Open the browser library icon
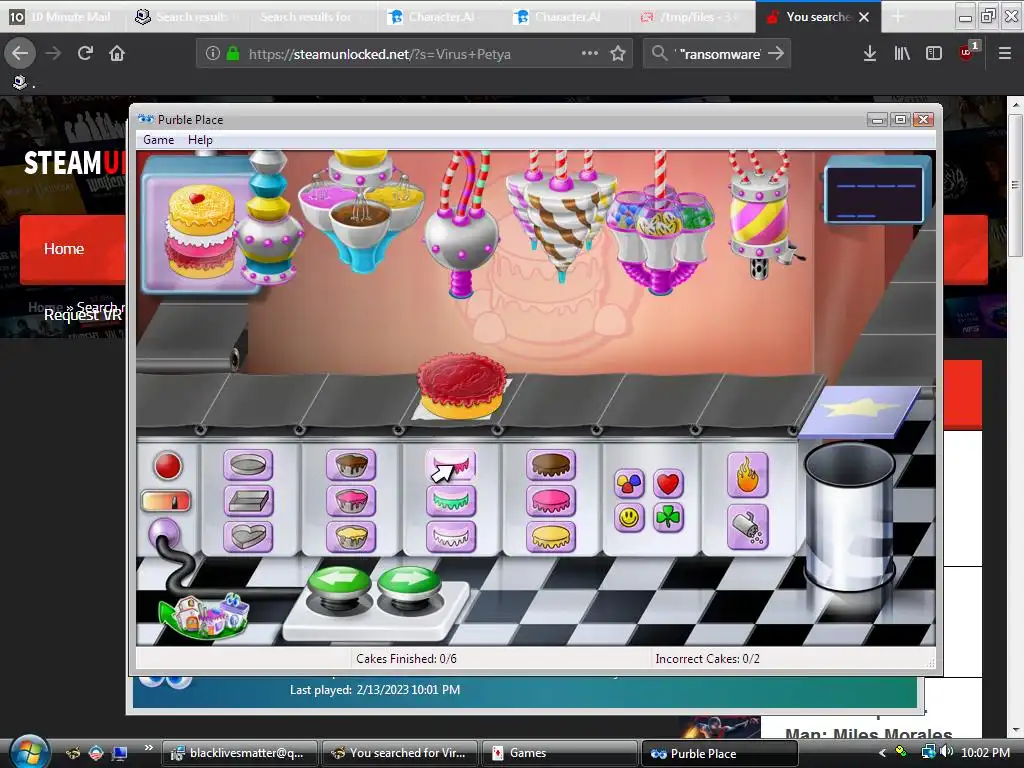The image size is (1024, 768). pos(902,54)
